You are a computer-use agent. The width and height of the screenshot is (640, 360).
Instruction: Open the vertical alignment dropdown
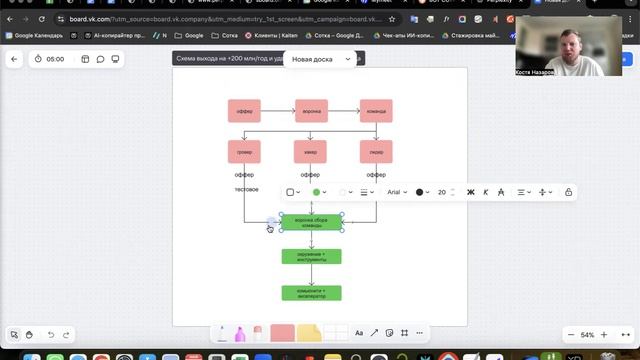click(545, 192)
